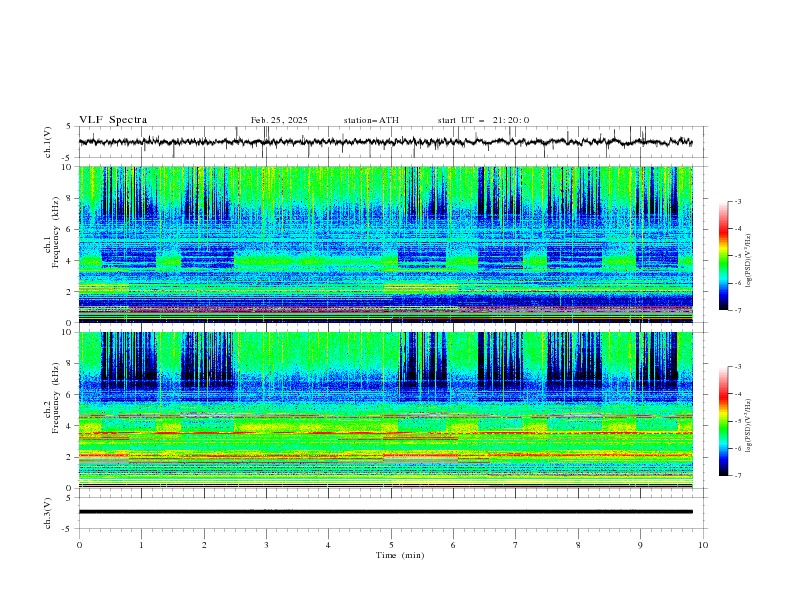This screenshot has height=612, width=792.
Task: Click the '5' tick on time axis
Action: pyautogui.click(x=391, y=545)
